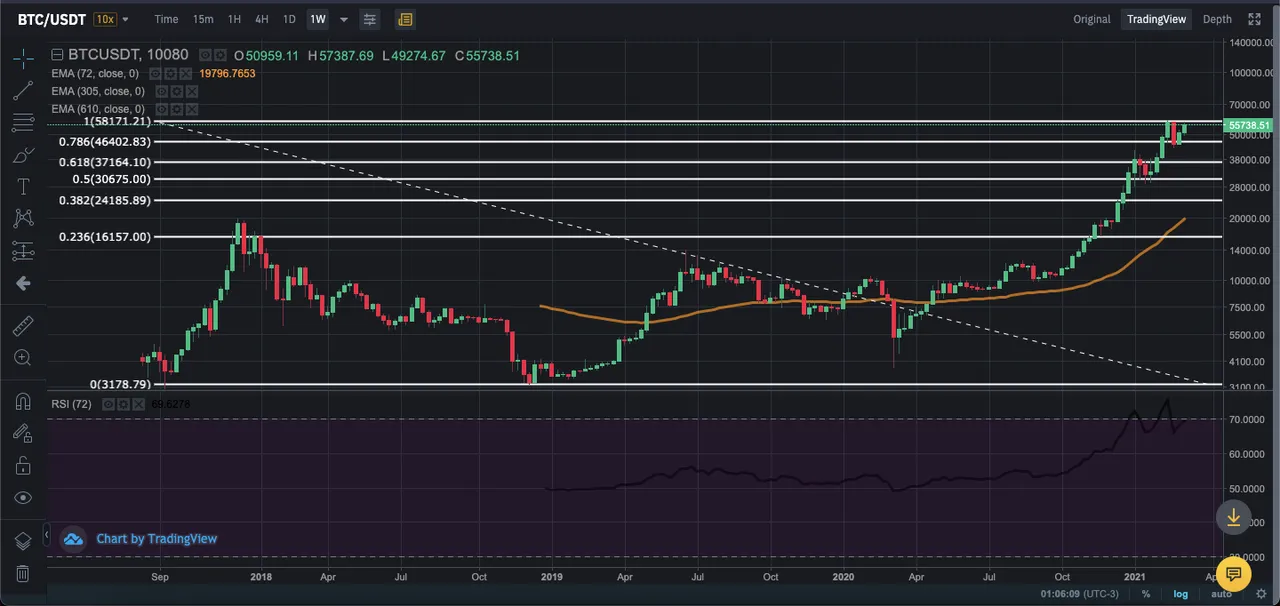Hide the EMA 610 indicator
Image resolution: width=1280 pixels, height=606 pixels.
(x=162, y=109)
